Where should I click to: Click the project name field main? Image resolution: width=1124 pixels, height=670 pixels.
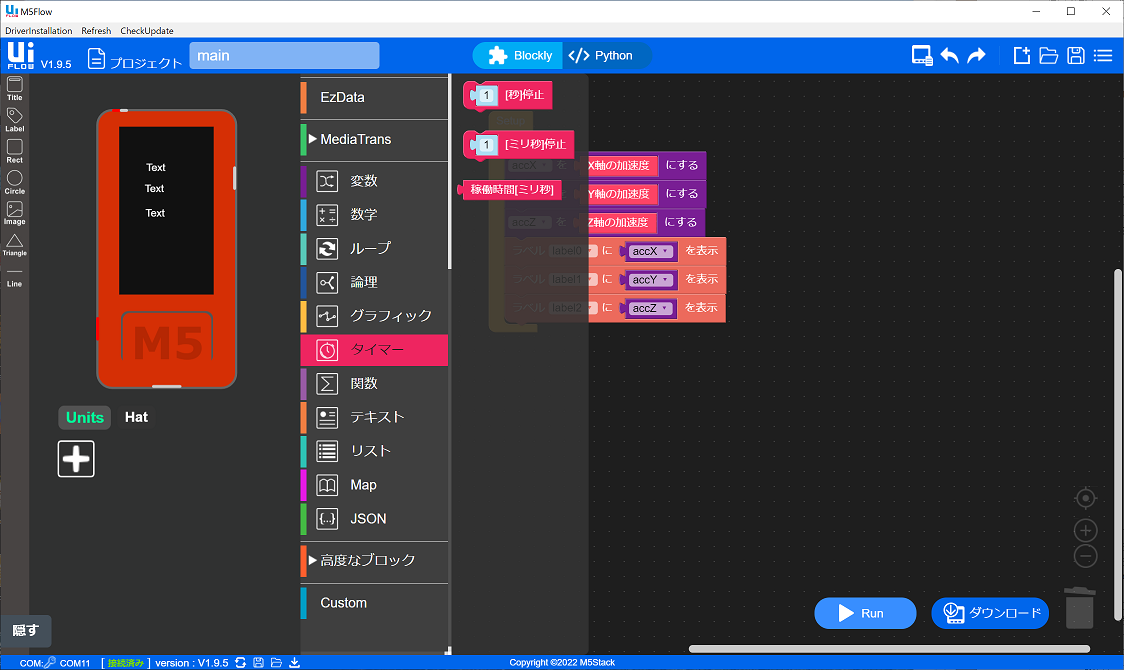click(x=284, y=56)
